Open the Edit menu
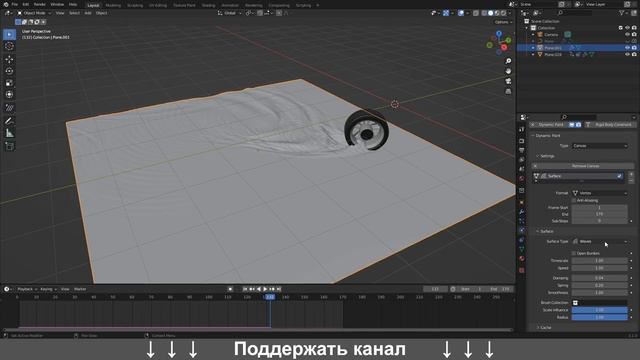 point(26,4)
